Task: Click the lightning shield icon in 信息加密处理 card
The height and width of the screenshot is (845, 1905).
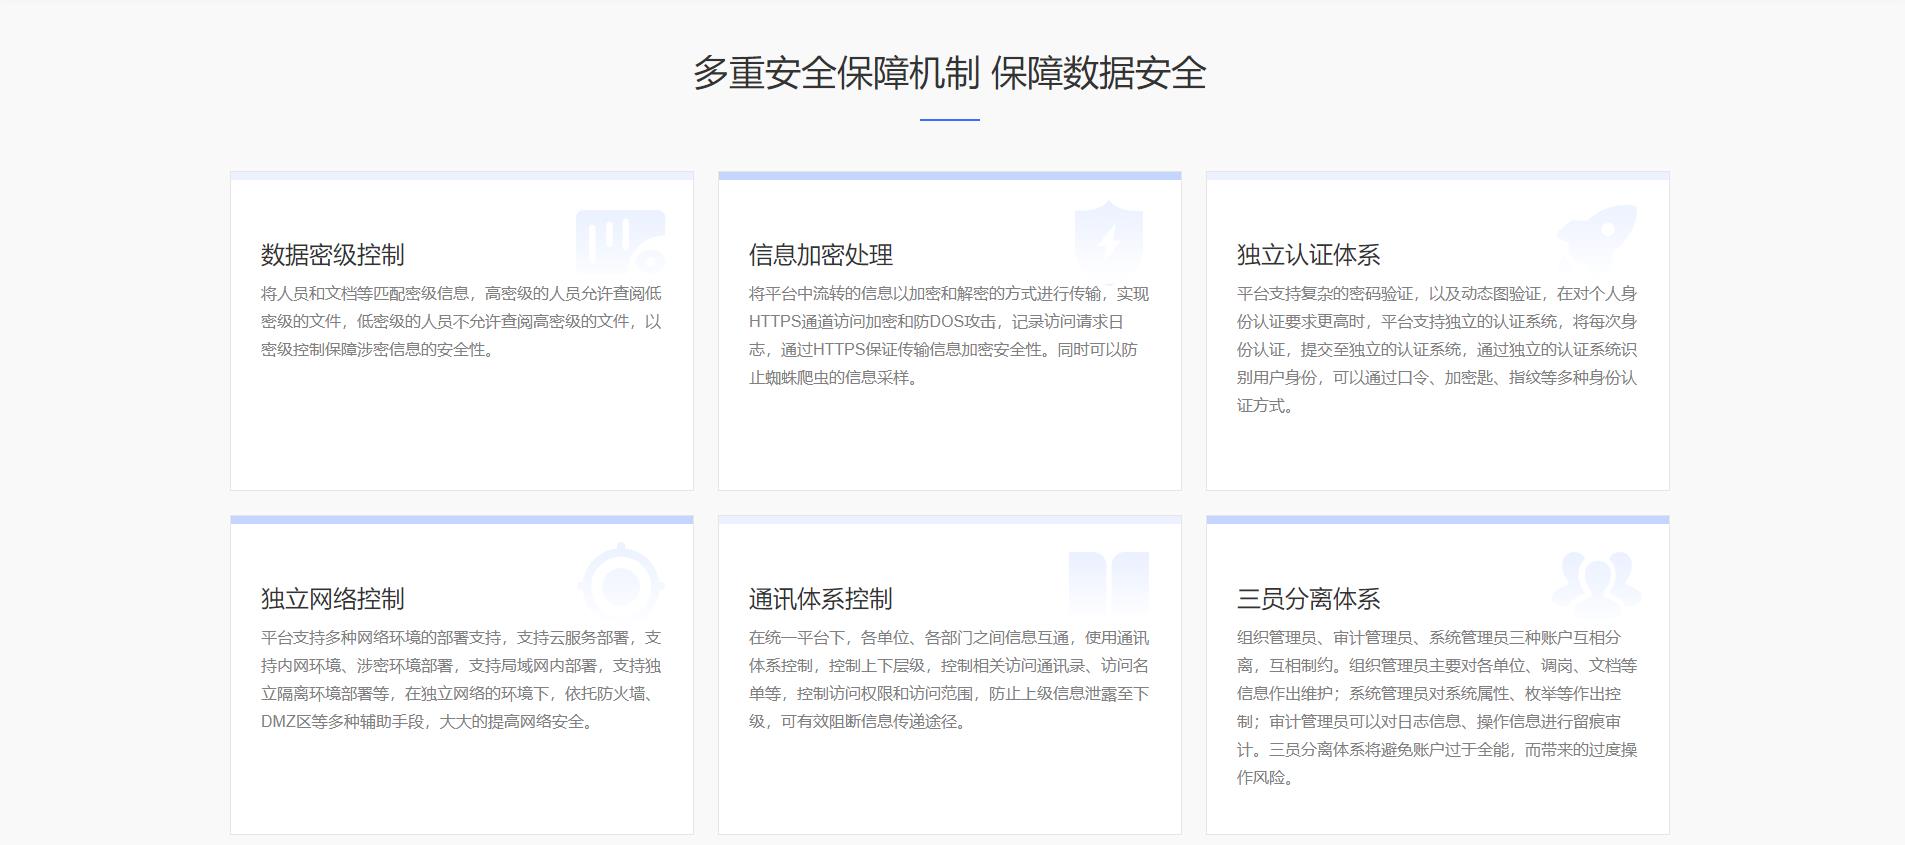Action: pyautogui.click(x=1108, y=240)
